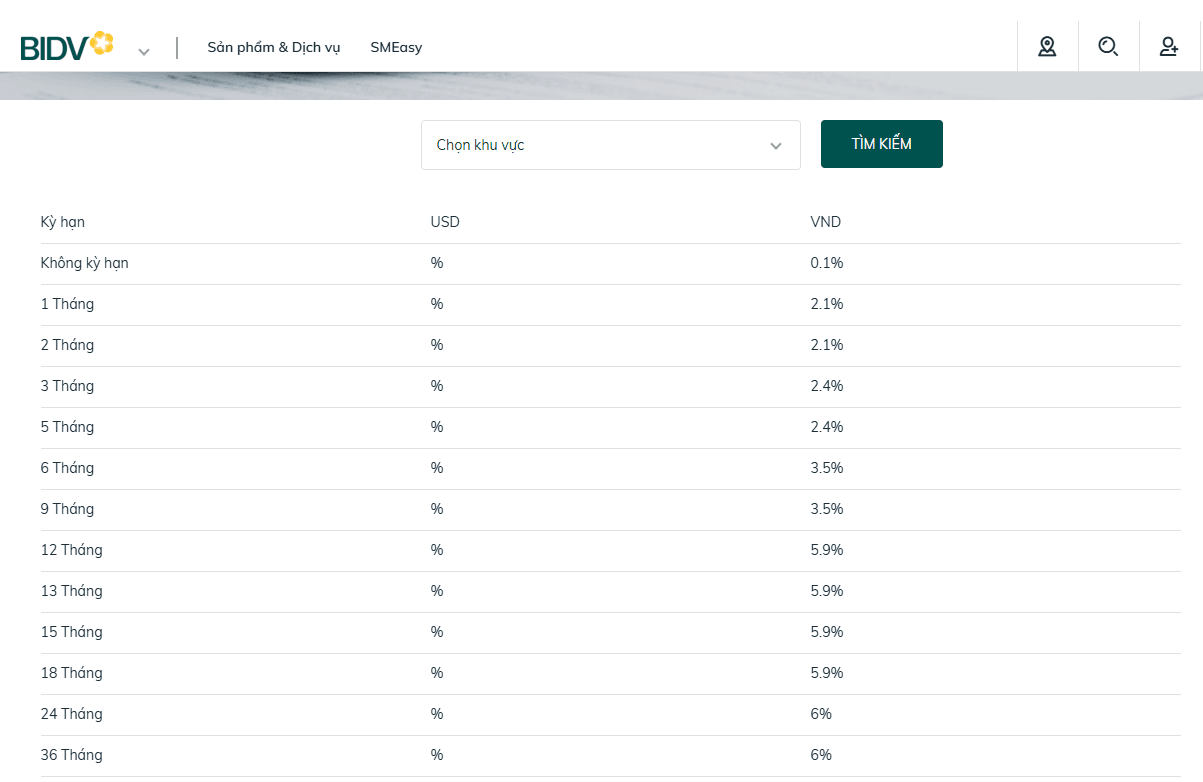The height and width of the screenshot is (782, 1203).
Task: Click the TÌM KIẾM button
Action: pyautogui.click(x=882, y=144)
